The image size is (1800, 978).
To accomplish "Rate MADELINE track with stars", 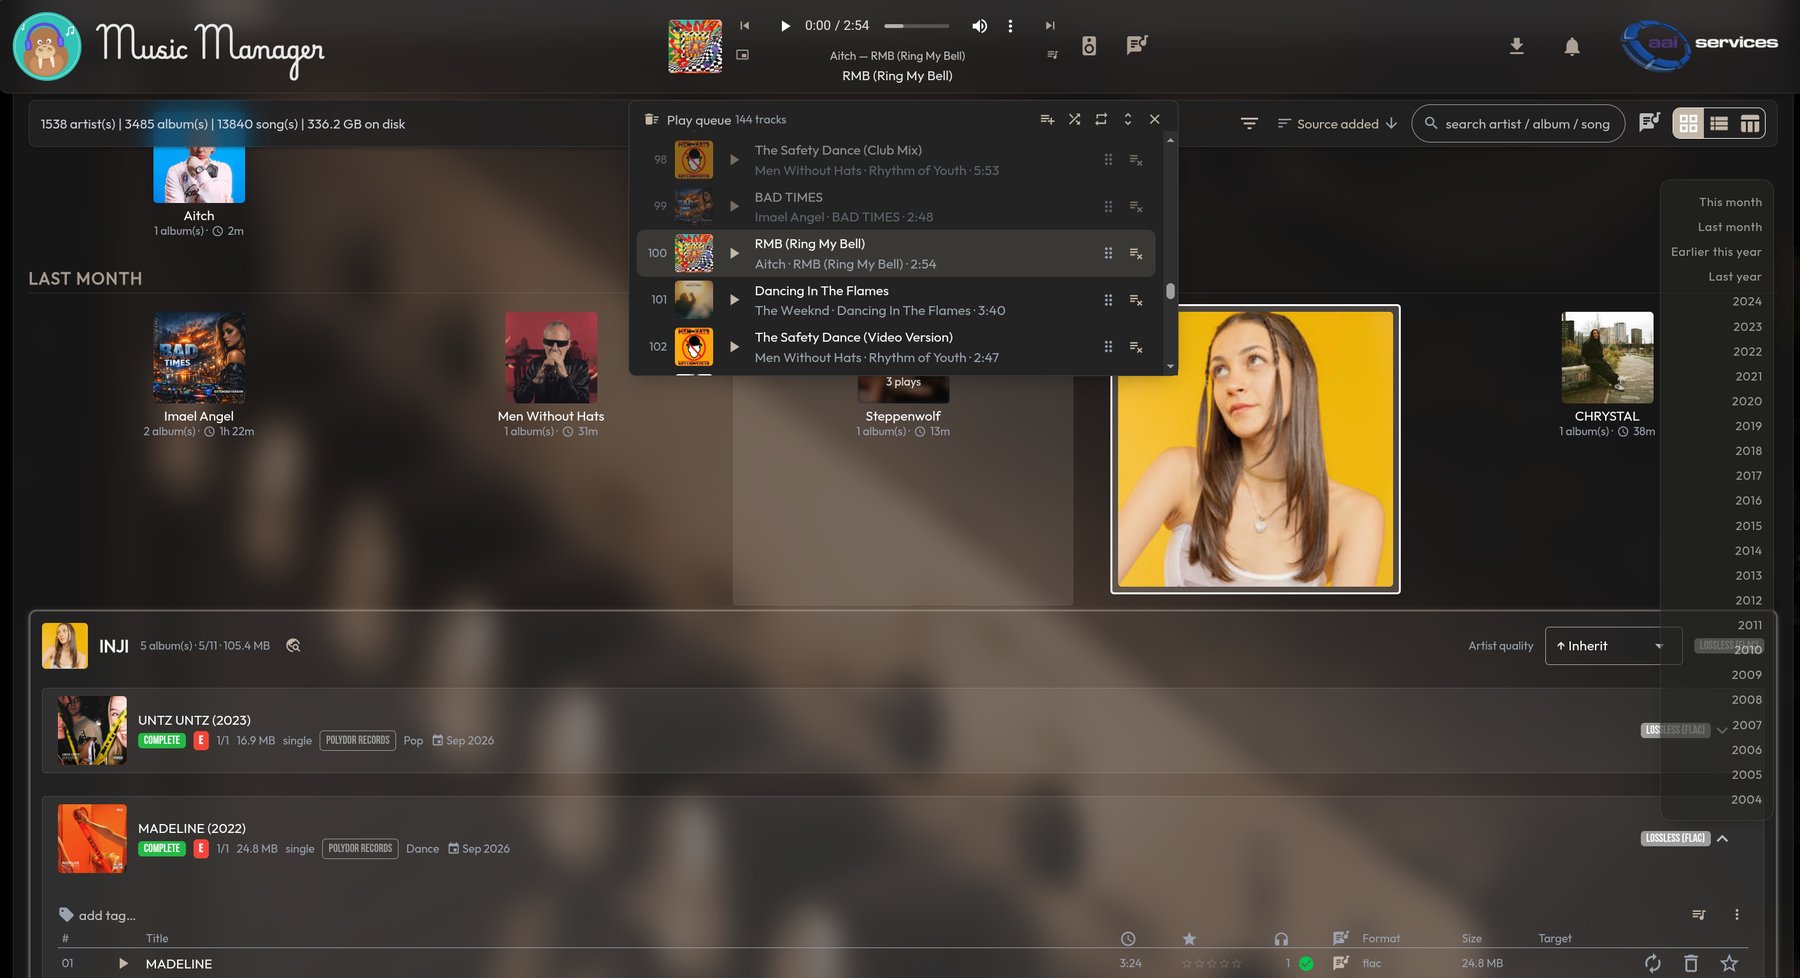I will tap(1211, 964).
